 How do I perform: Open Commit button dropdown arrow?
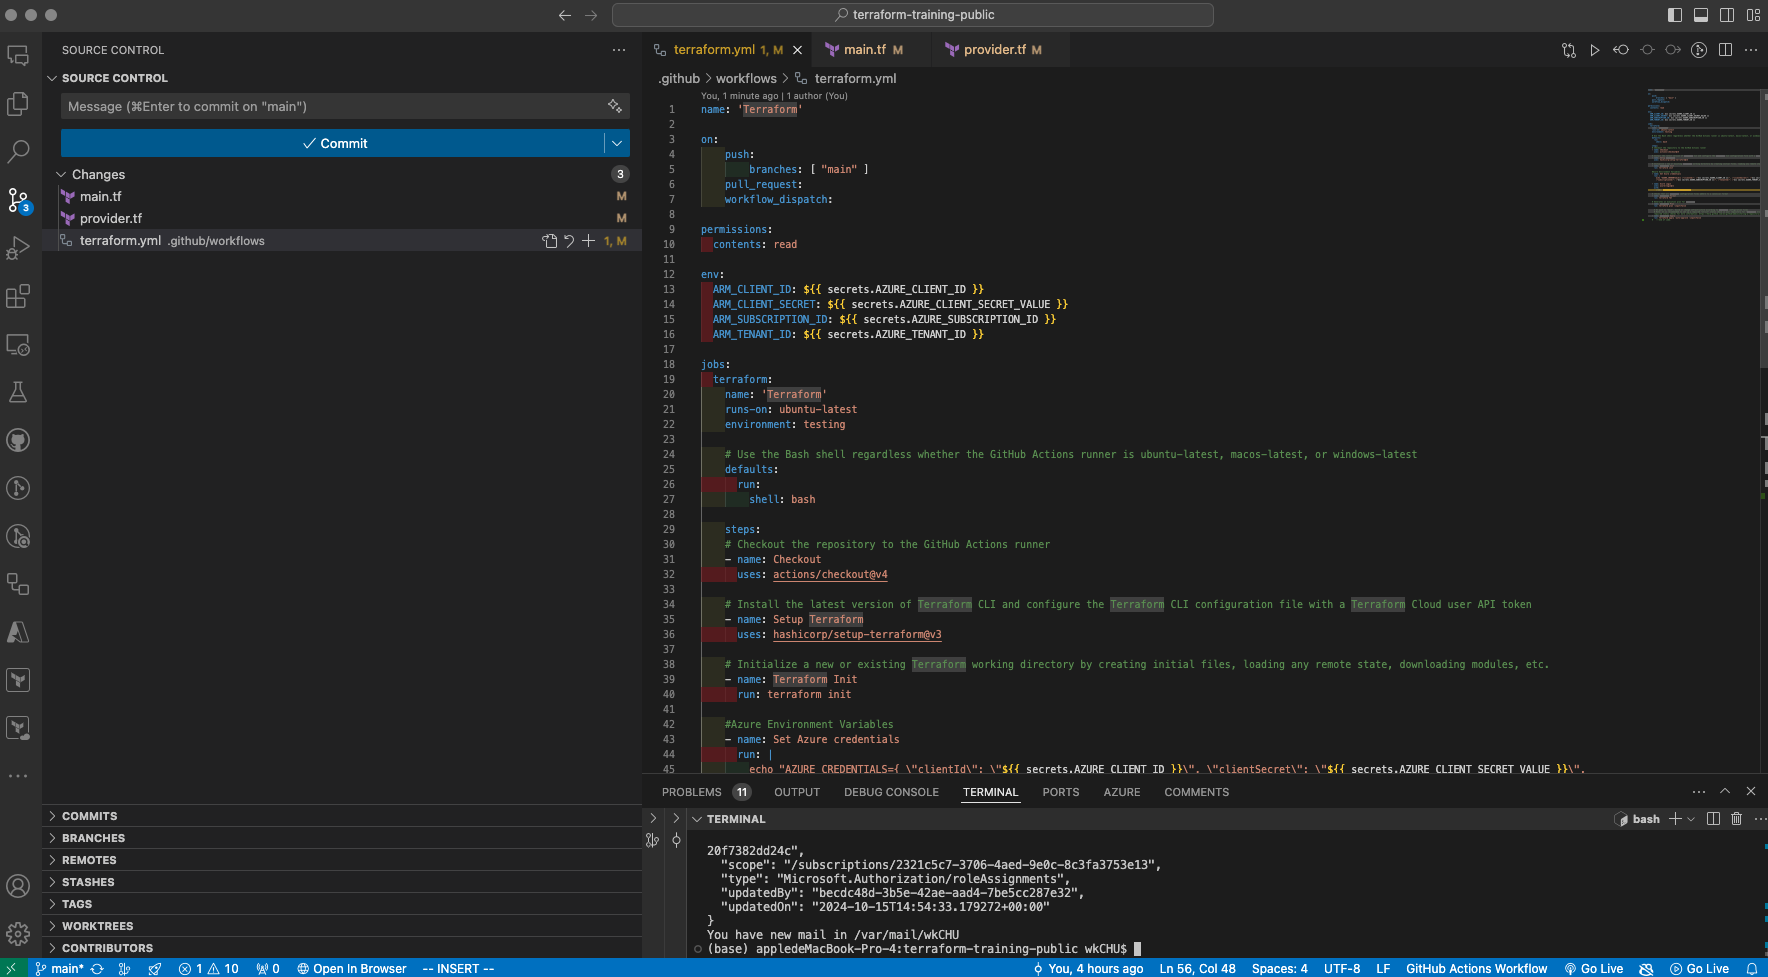(617, 143)
